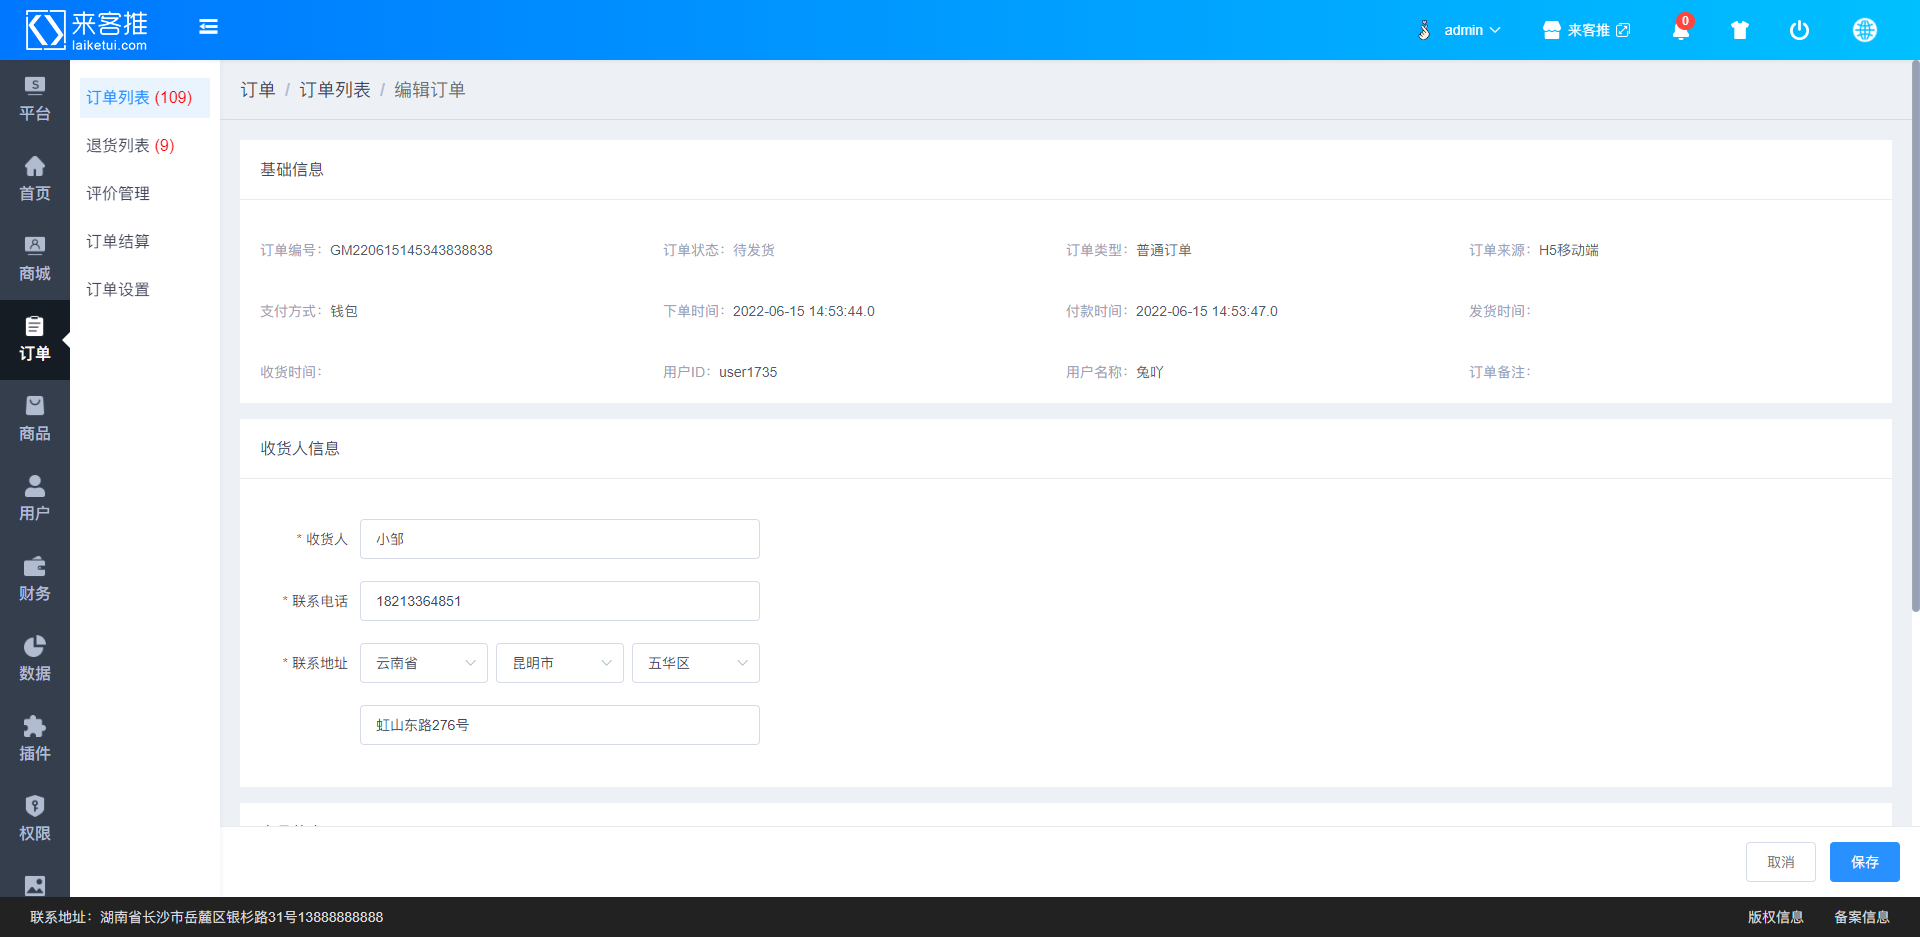Edit the 虹山东路276号 address field
The image size is (1920, 937).
(x=560, y=725)
